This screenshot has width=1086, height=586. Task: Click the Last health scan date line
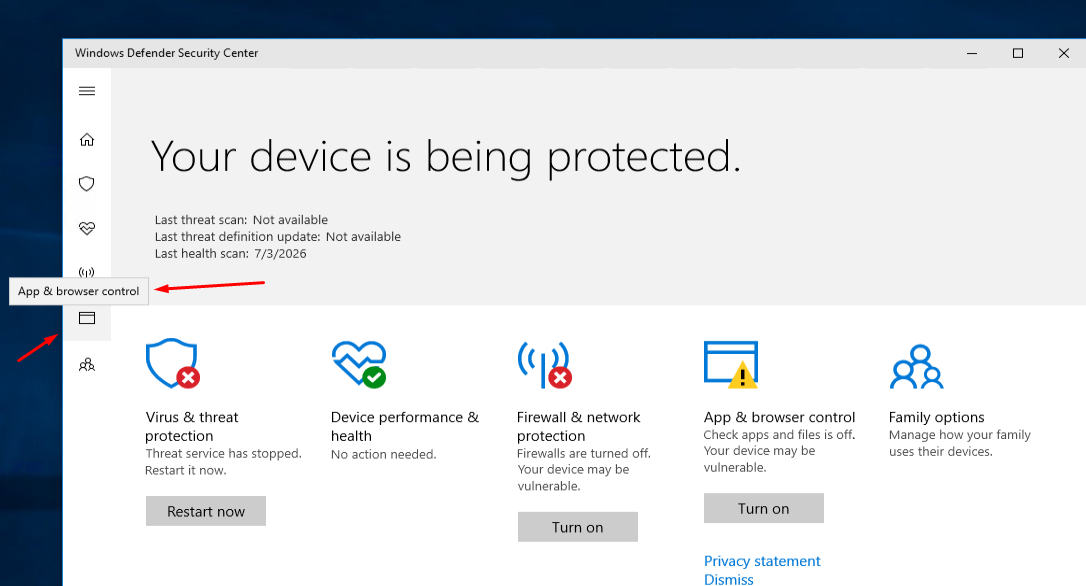click(x=230, y=254)
